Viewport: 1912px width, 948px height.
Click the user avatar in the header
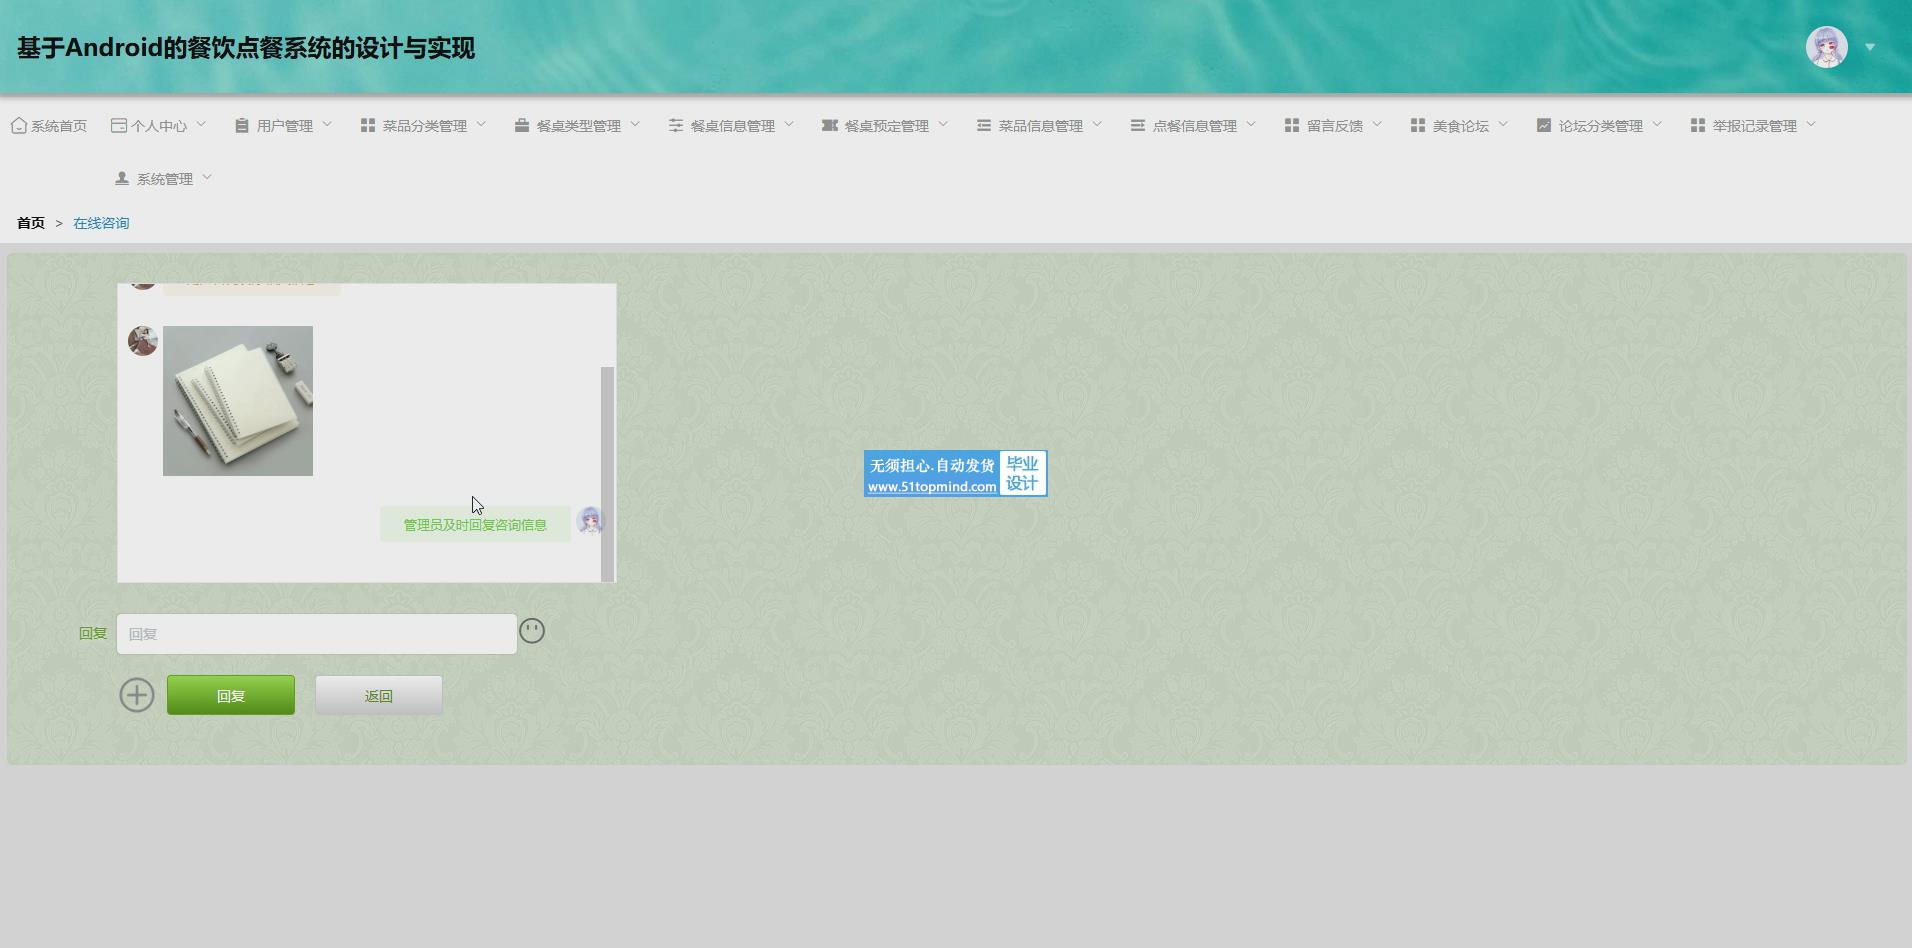coord(1826,47)
